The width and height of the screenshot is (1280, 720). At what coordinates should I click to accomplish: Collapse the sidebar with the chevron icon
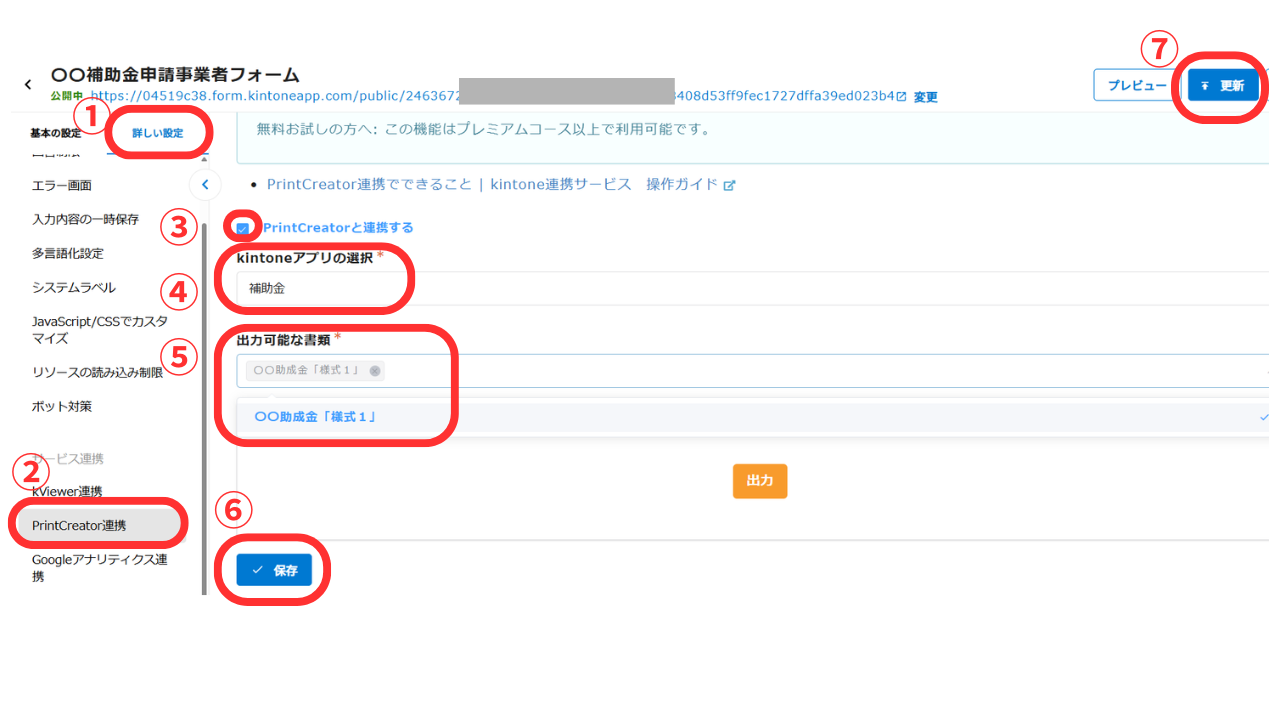tap(205, 184)
